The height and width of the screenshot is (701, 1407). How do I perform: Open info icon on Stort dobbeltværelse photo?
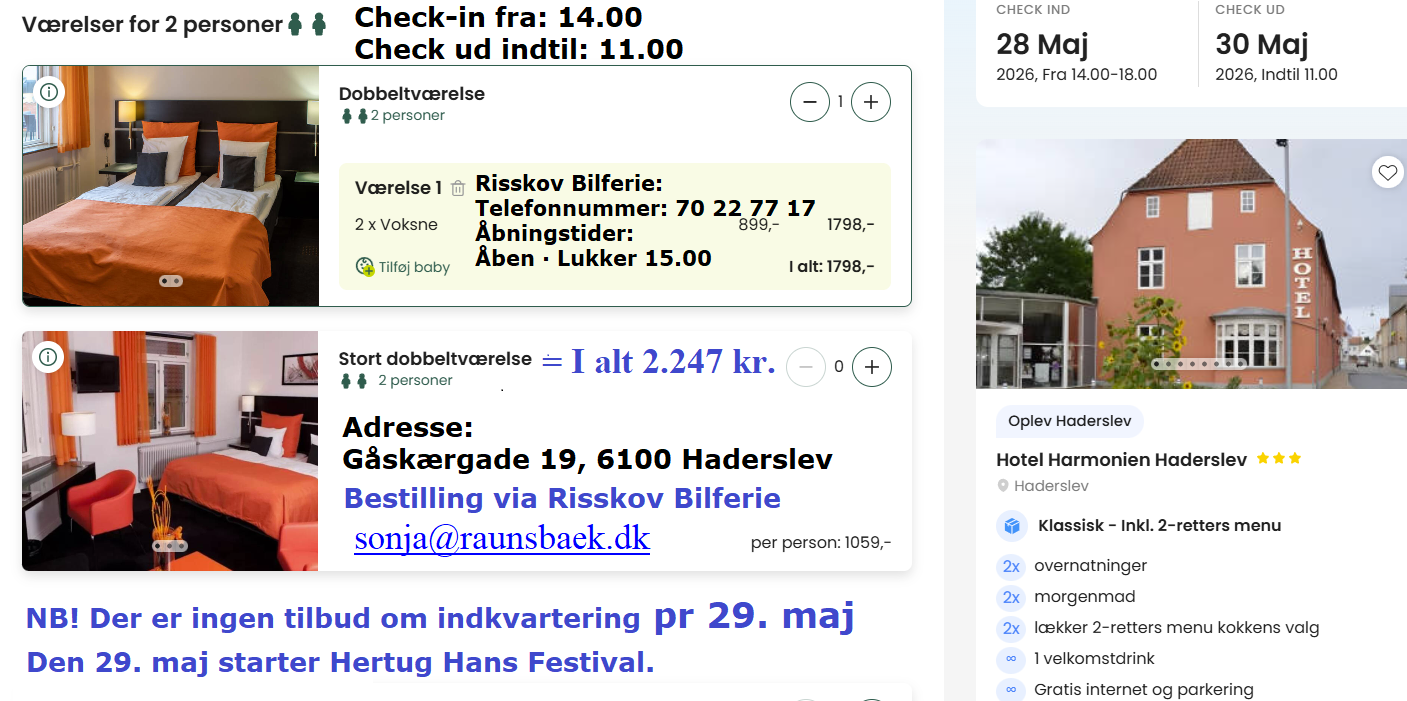pos(49,357)
